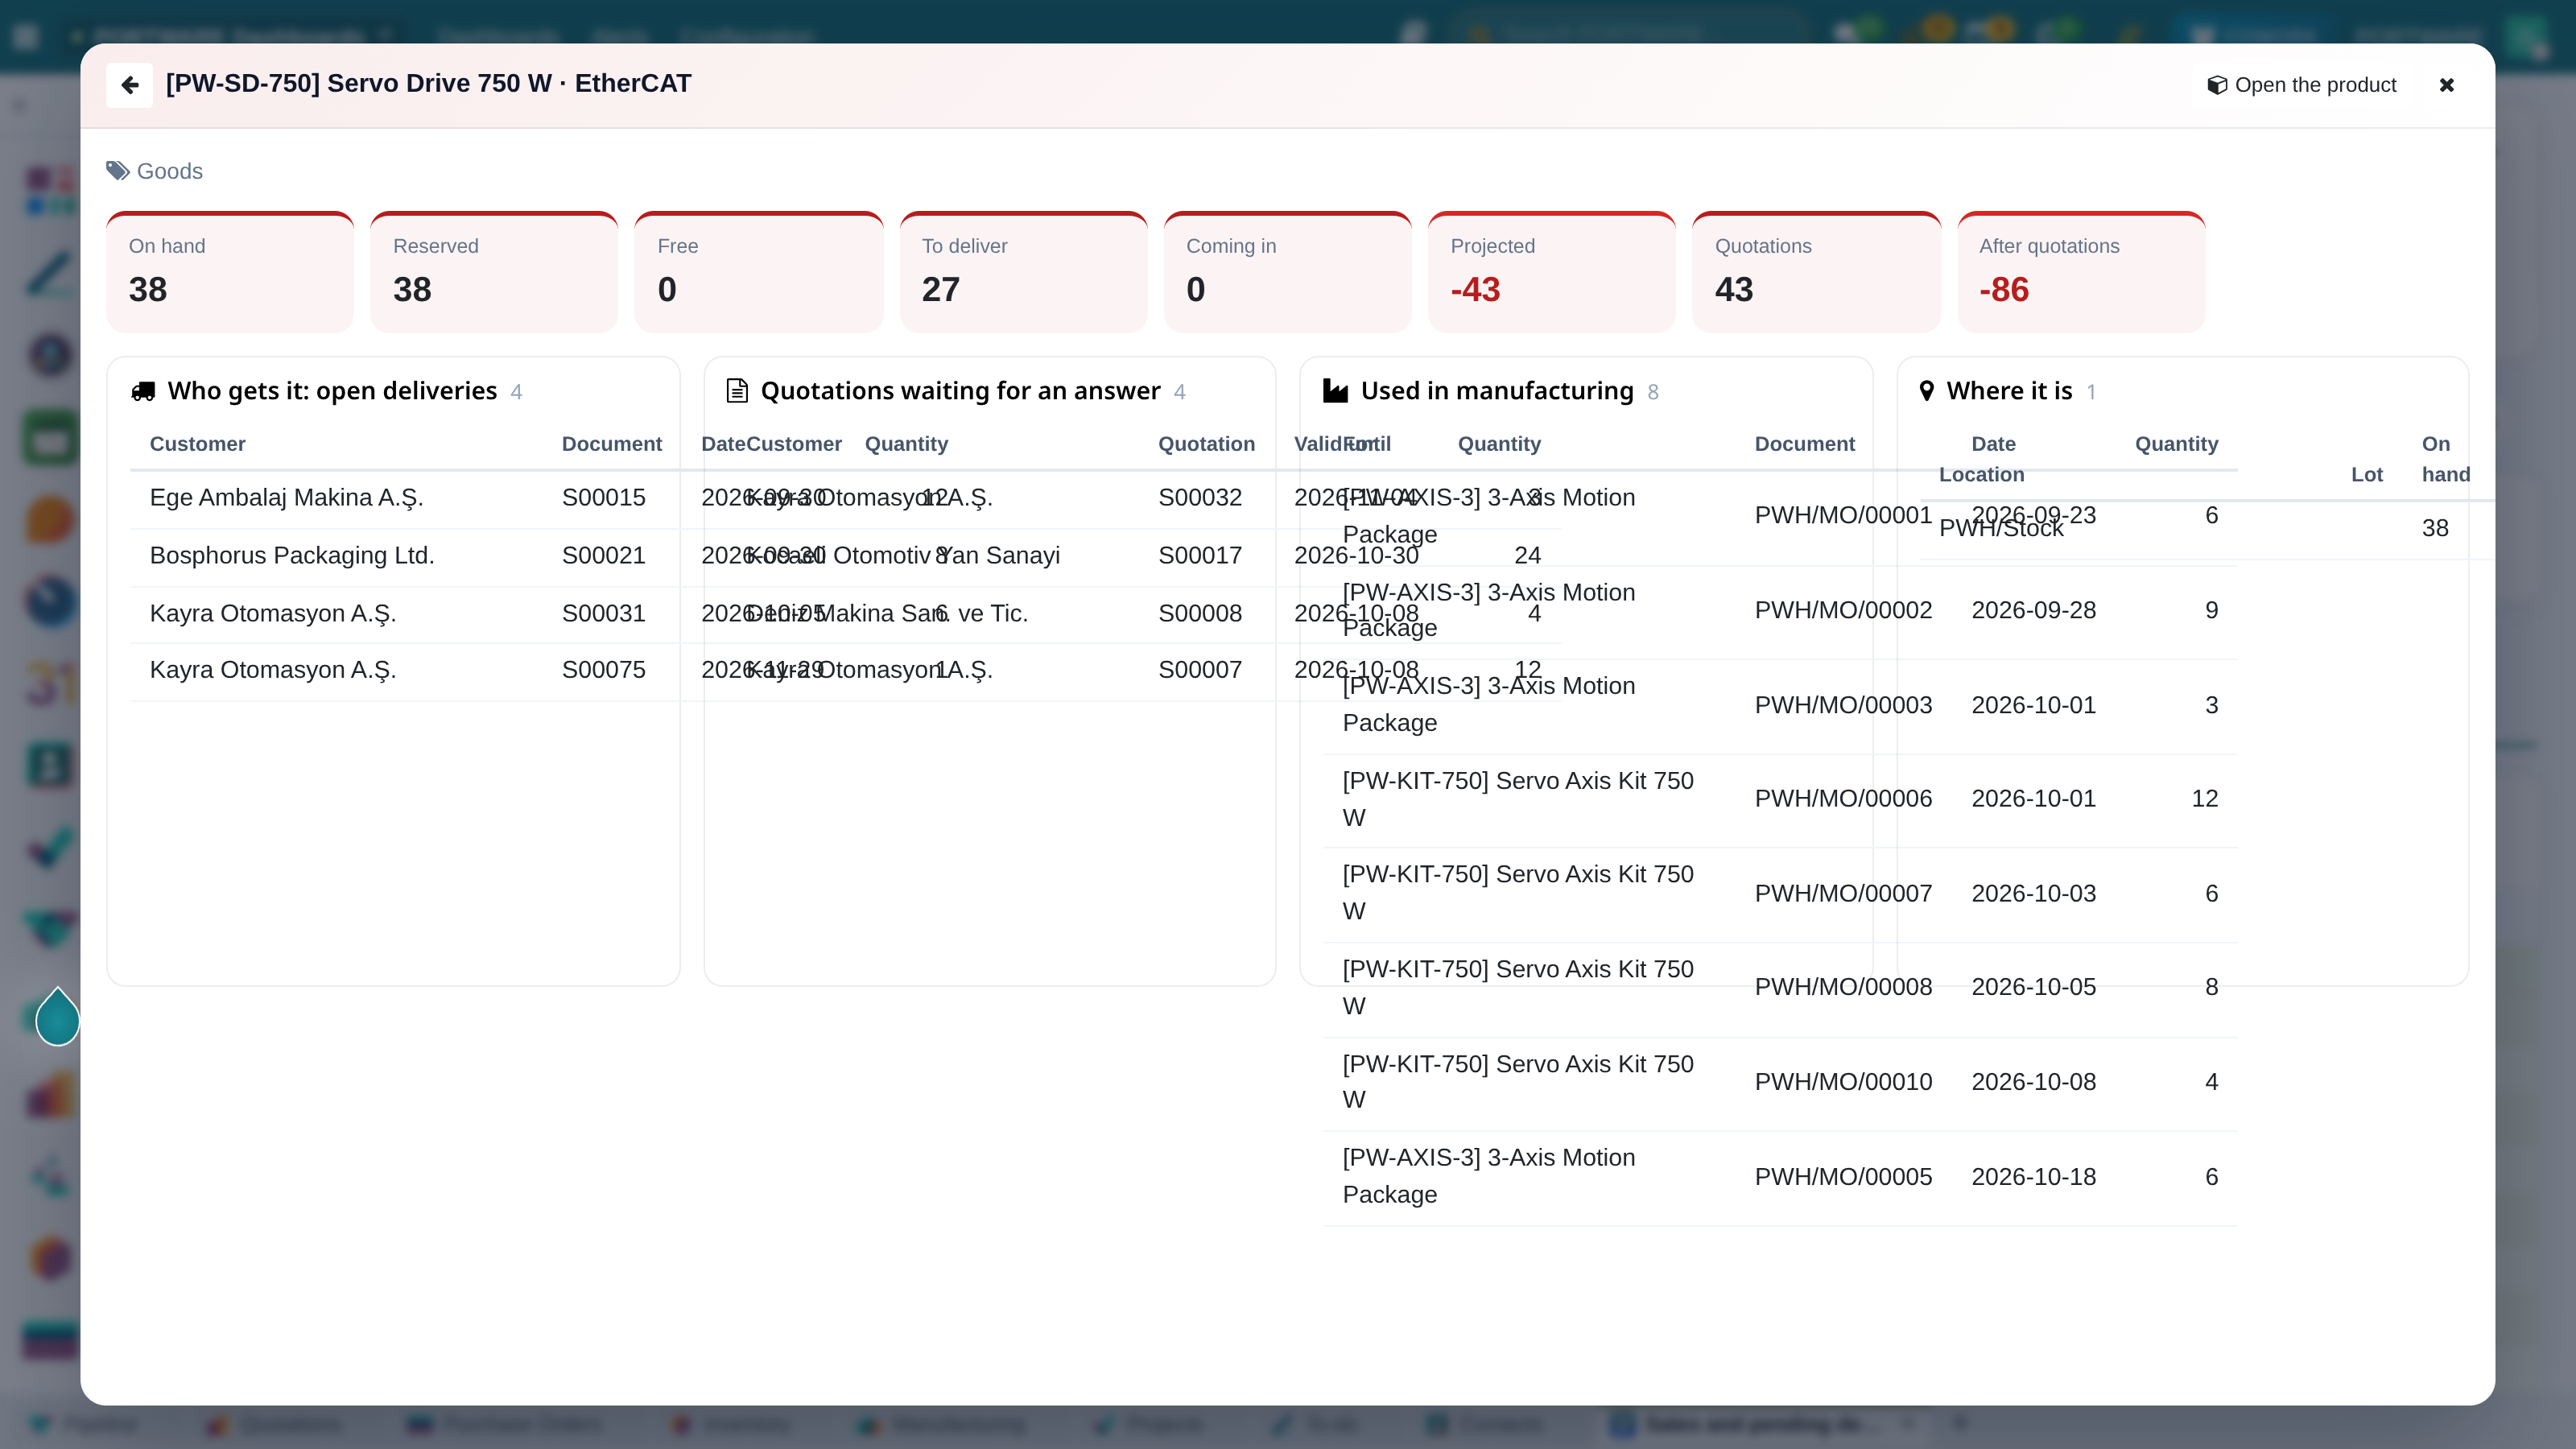The width and height of the screenshot is (2576, 1449).
Task: Open the Projected -43 card
Action: pyautogui.click(x=1552, y=272)
